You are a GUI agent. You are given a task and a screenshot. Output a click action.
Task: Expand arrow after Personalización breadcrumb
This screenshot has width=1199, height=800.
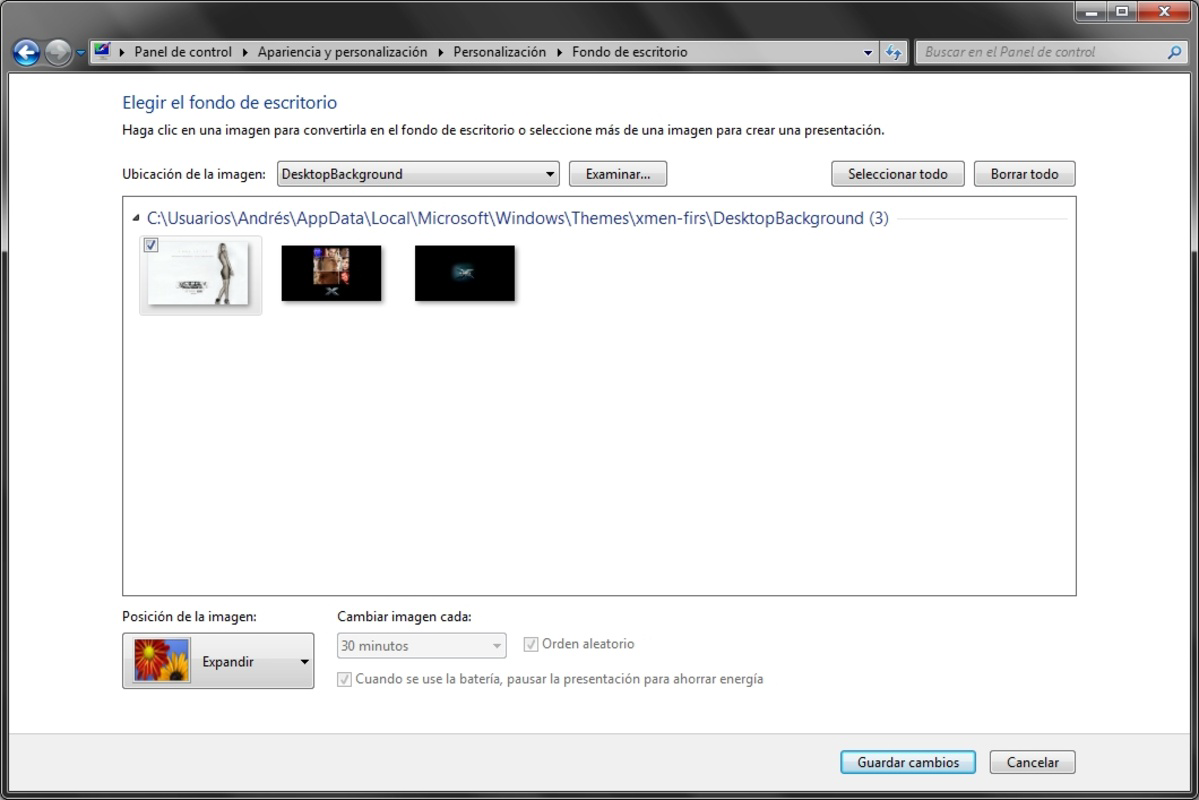(x=559, y=52)
